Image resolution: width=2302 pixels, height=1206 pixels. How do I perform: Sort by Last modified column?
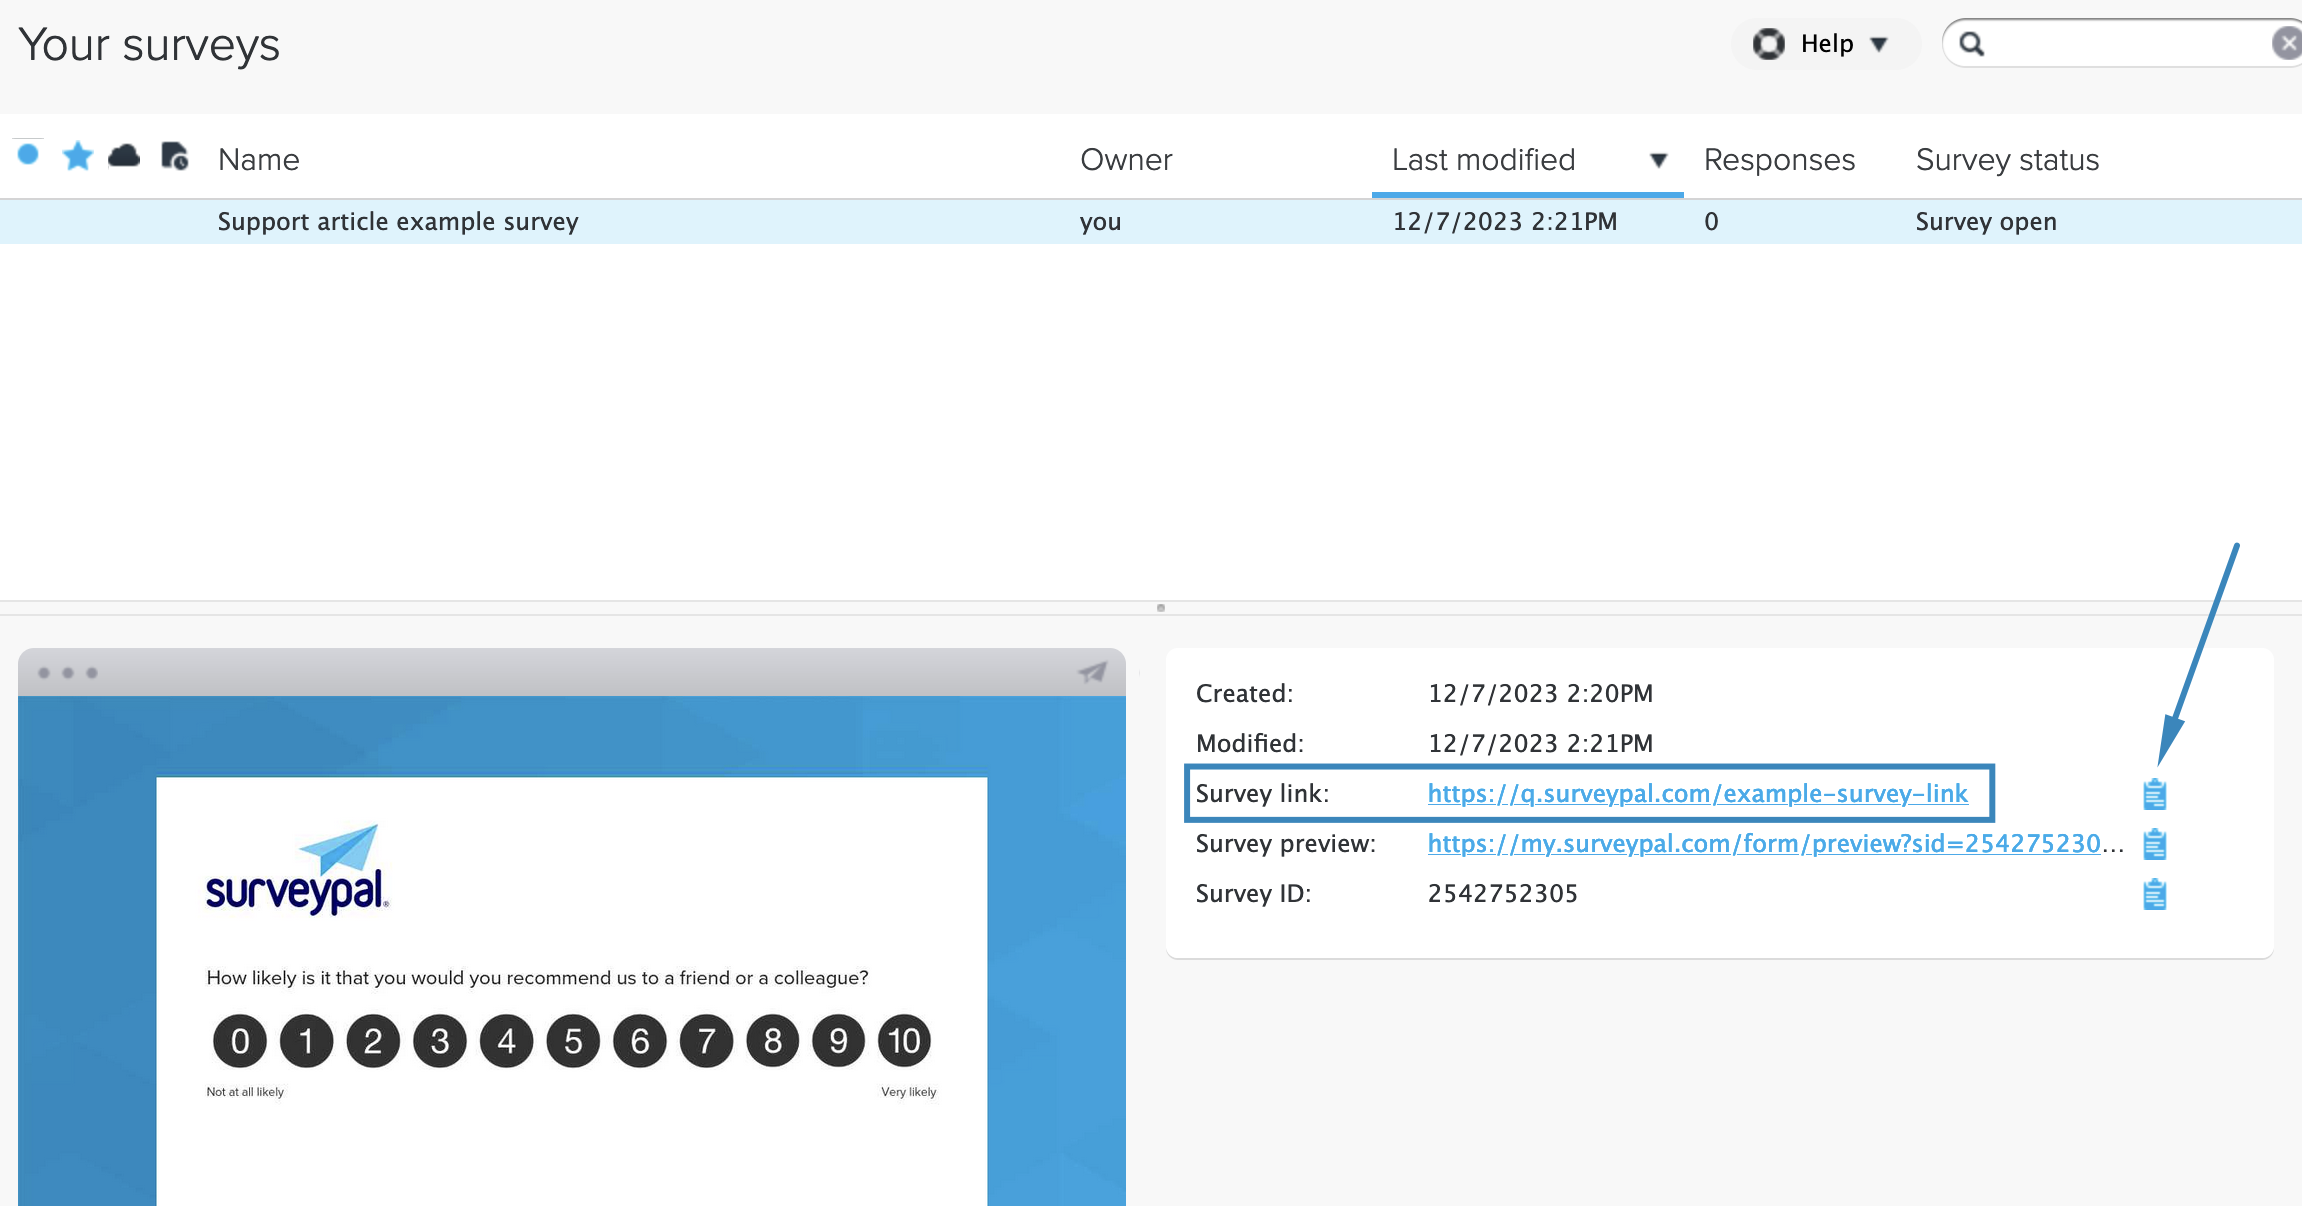(1483, 160)
